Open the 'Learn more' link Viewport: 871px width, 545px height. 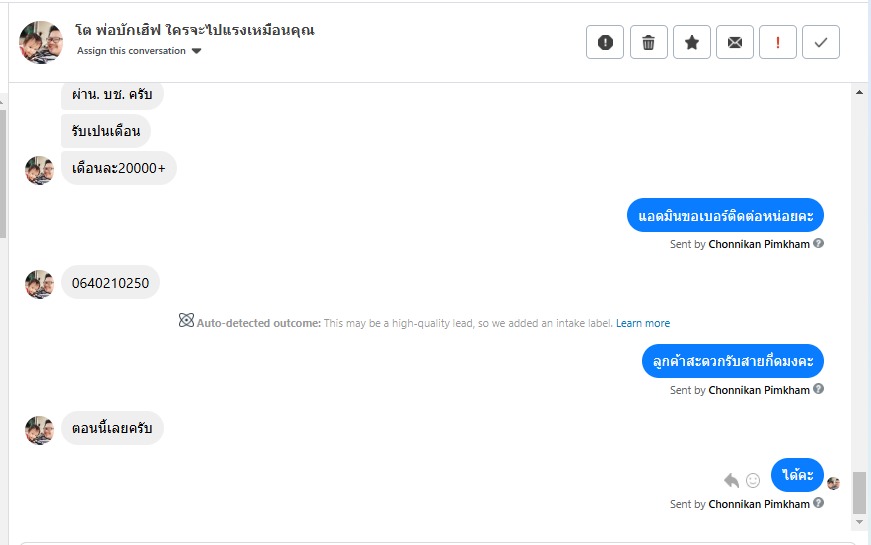coord(643,323)
